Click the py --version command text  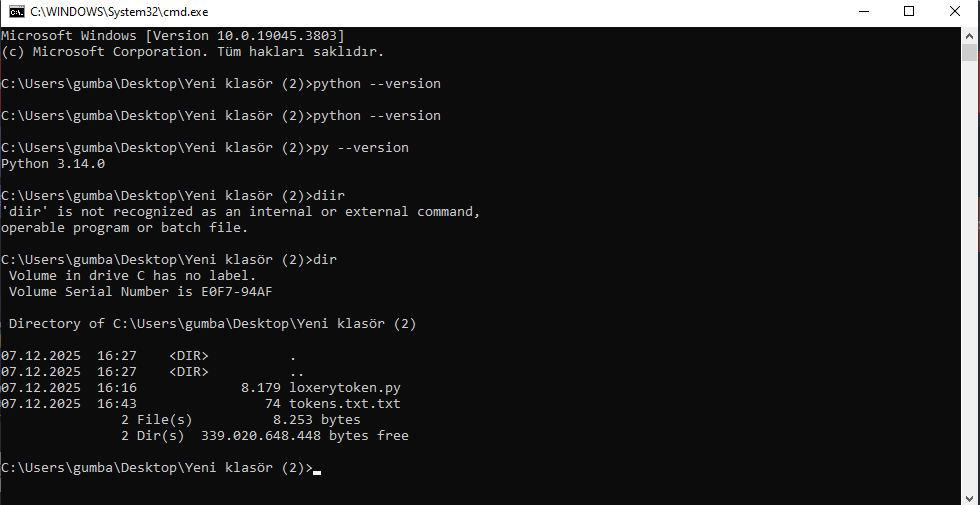[361, 148]
